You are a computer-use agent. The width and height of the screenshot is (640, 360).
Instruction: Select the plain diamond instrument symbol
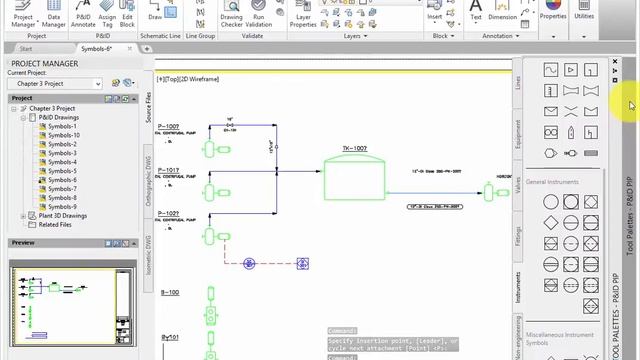click(551, 223)
